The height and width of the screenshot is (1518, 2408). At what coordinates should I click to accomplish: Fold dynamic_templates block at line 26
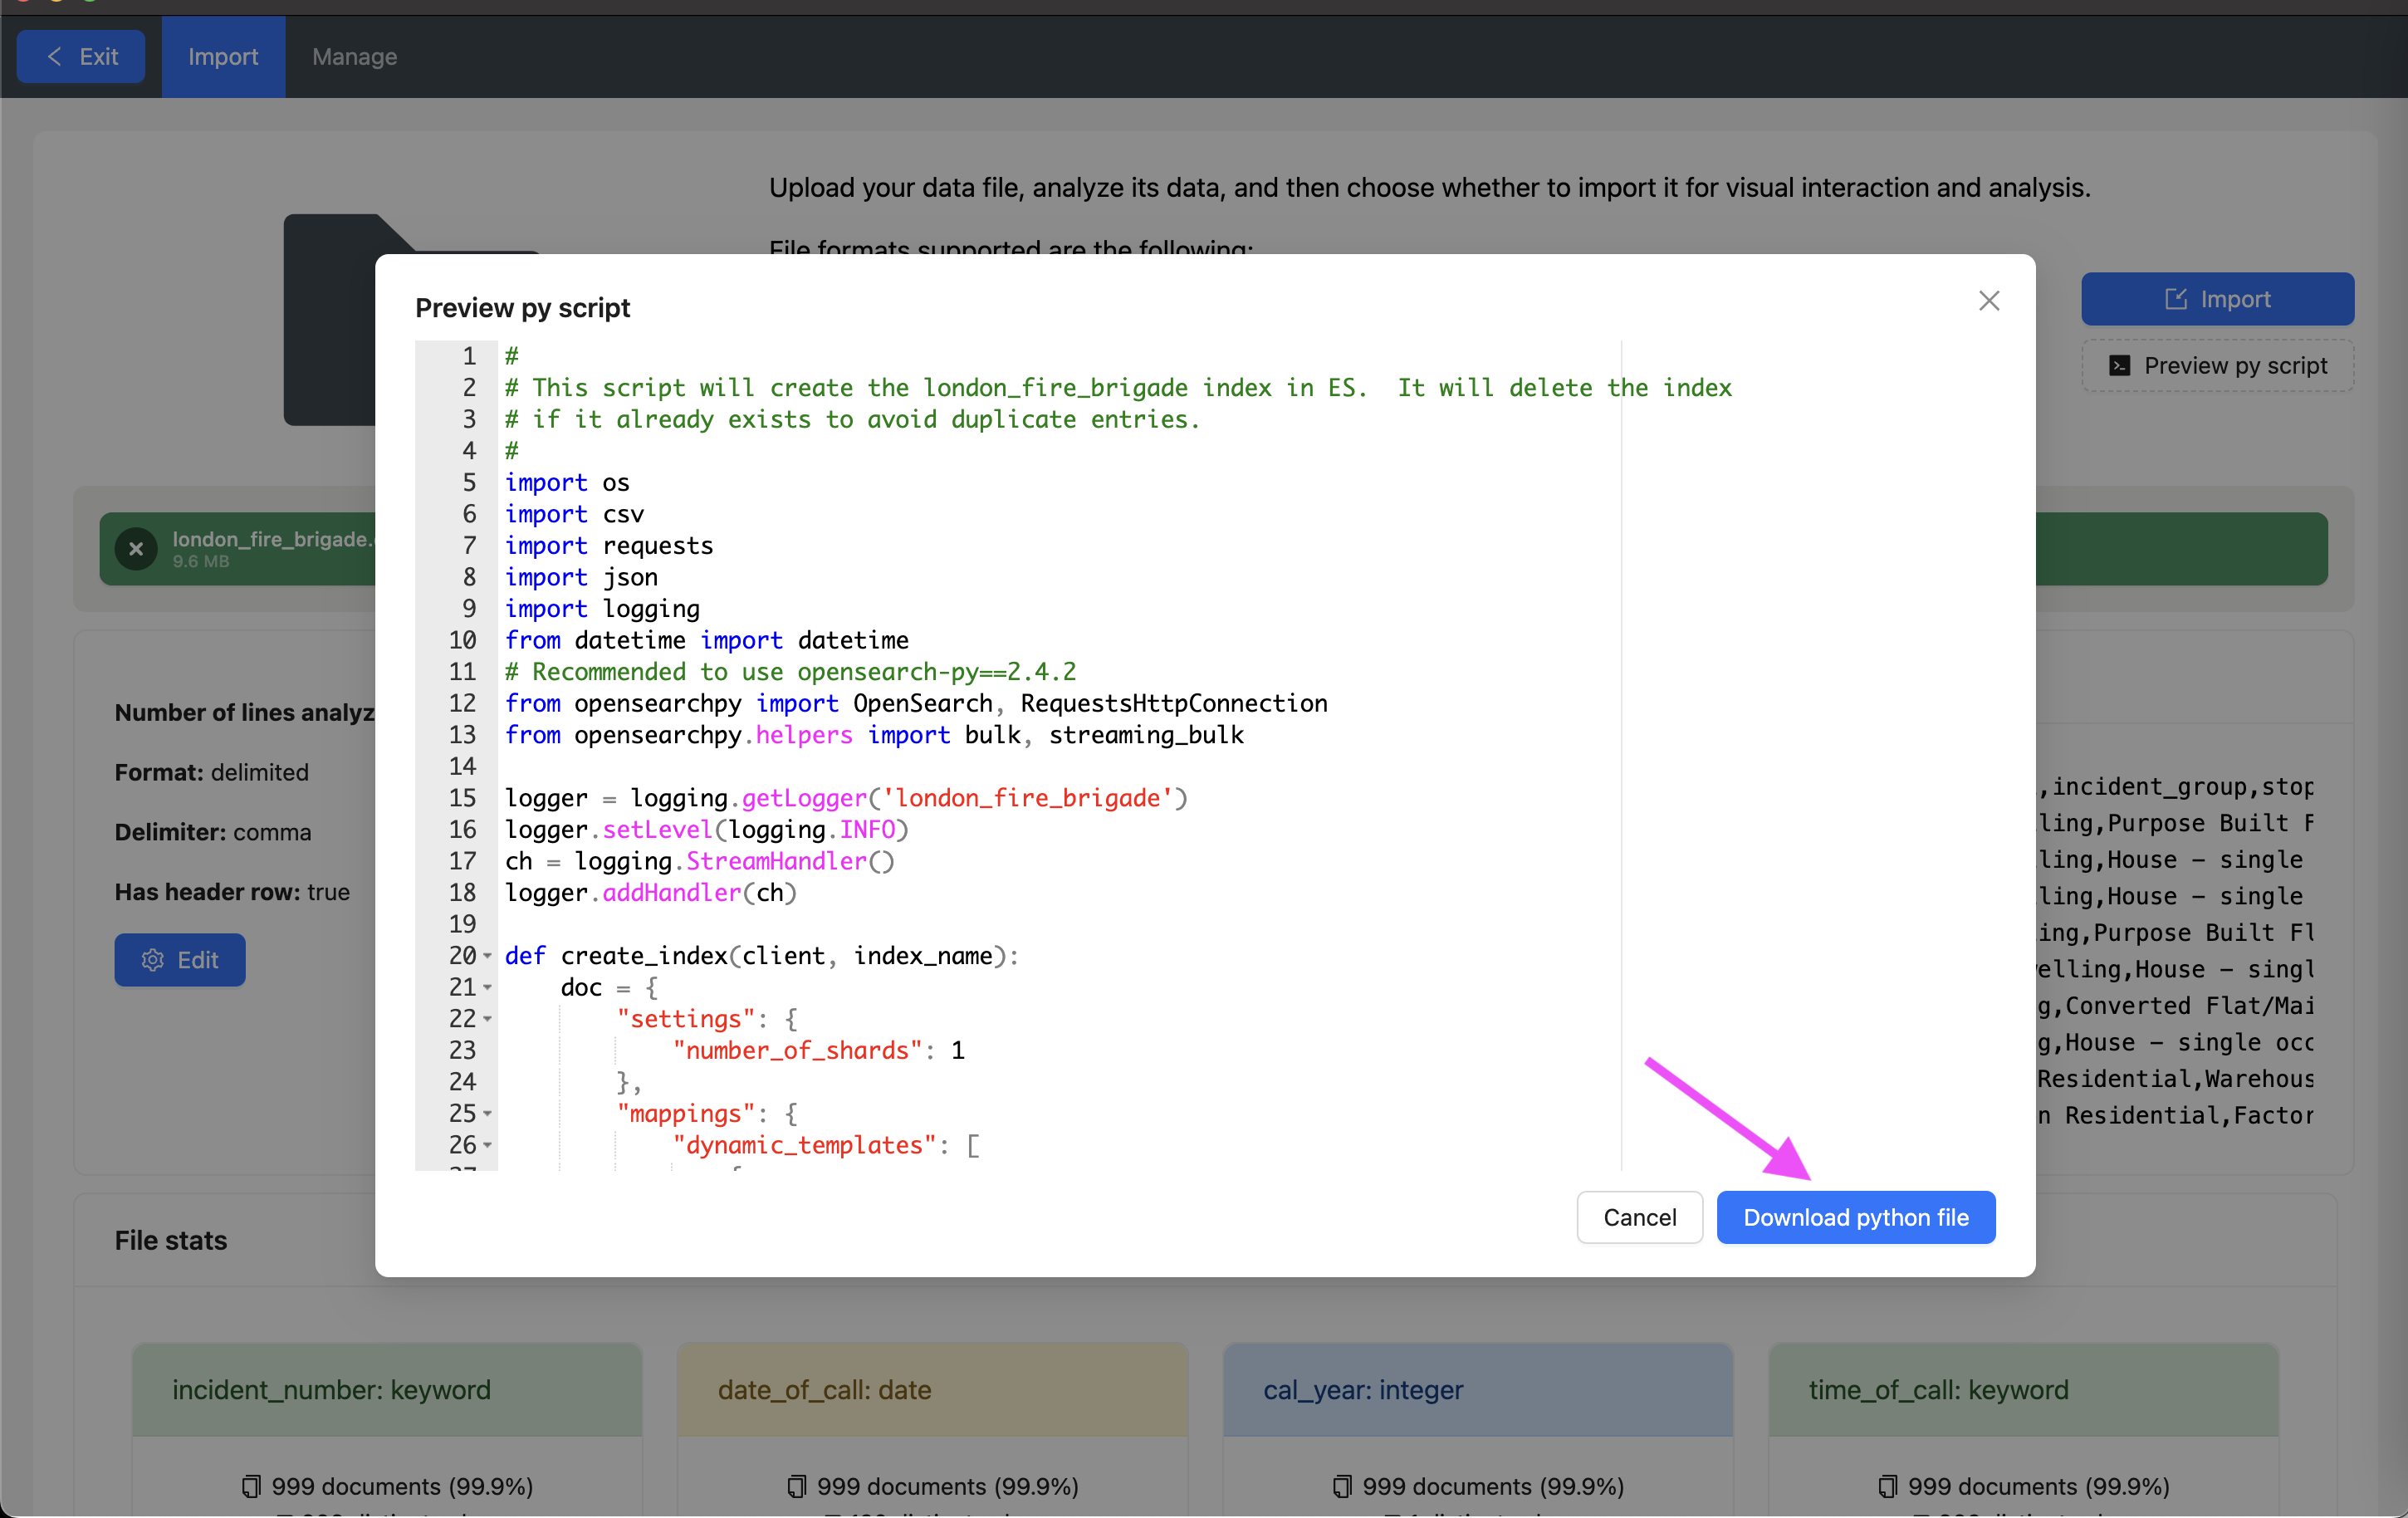[x=488, y=1145]
